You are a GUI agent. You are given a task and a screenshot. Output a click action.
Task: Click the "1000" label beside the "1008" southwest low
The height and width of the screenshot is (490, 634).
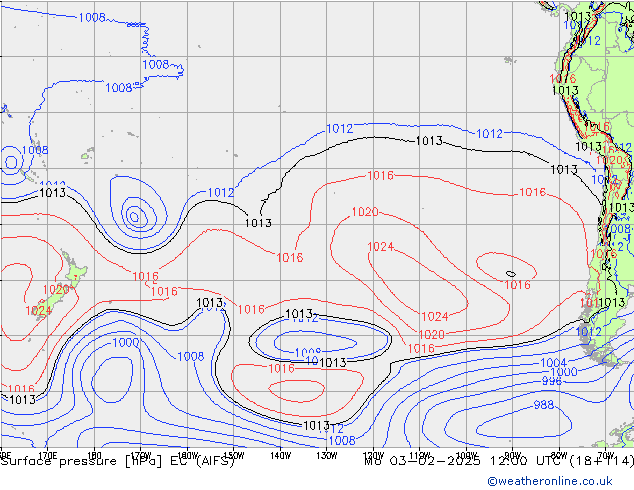pos(126,342)
